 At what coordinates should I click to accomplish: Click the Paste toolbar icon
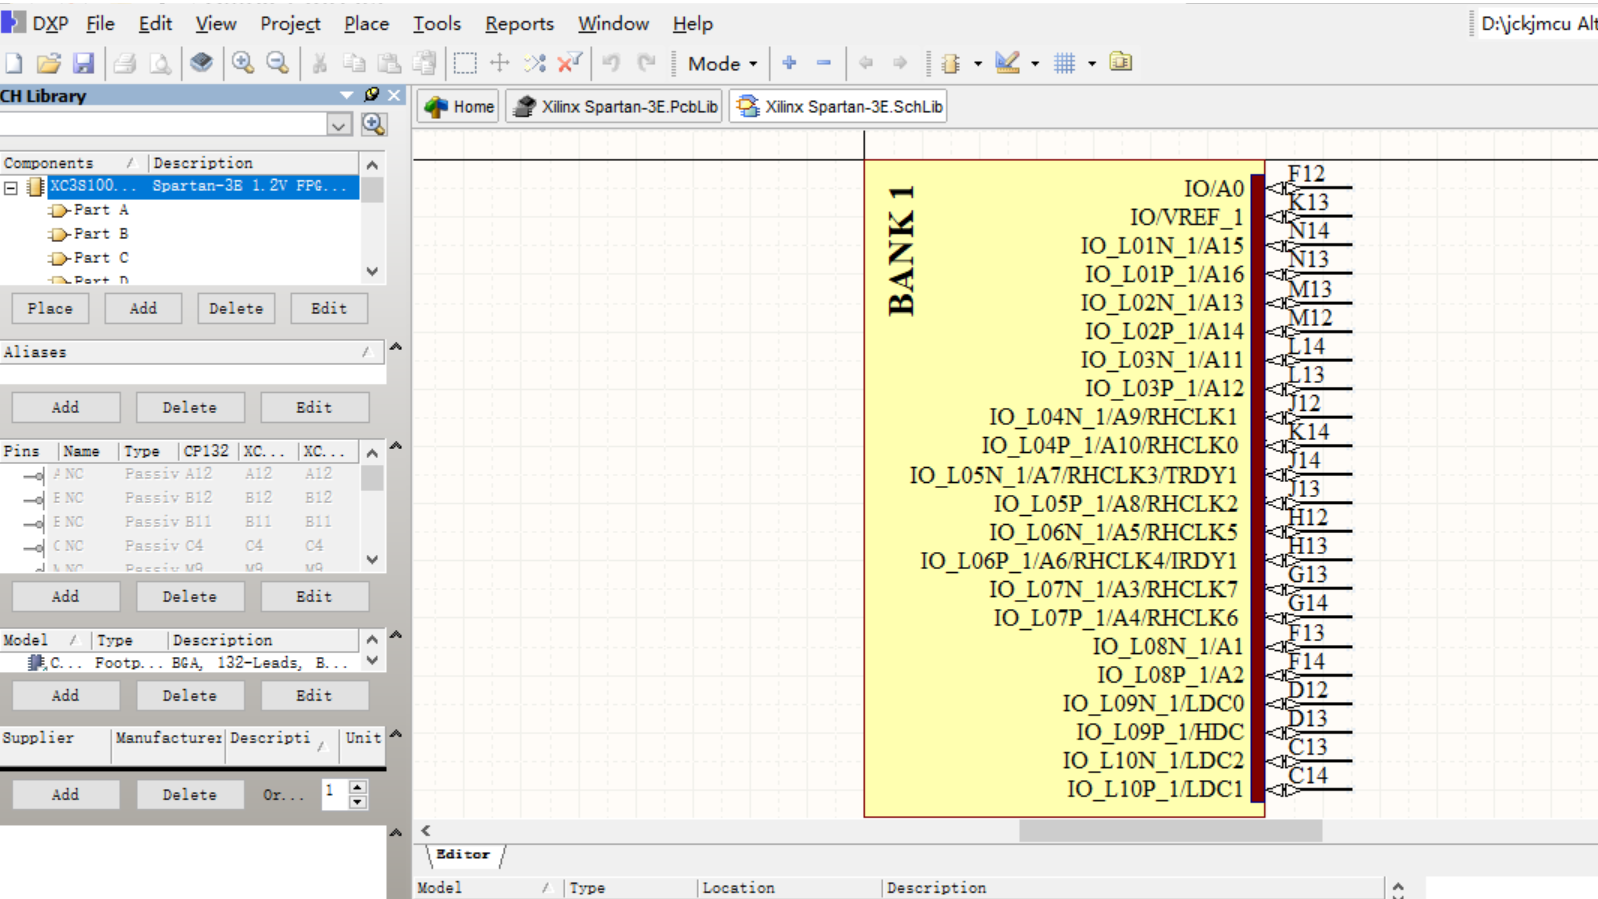389,63
